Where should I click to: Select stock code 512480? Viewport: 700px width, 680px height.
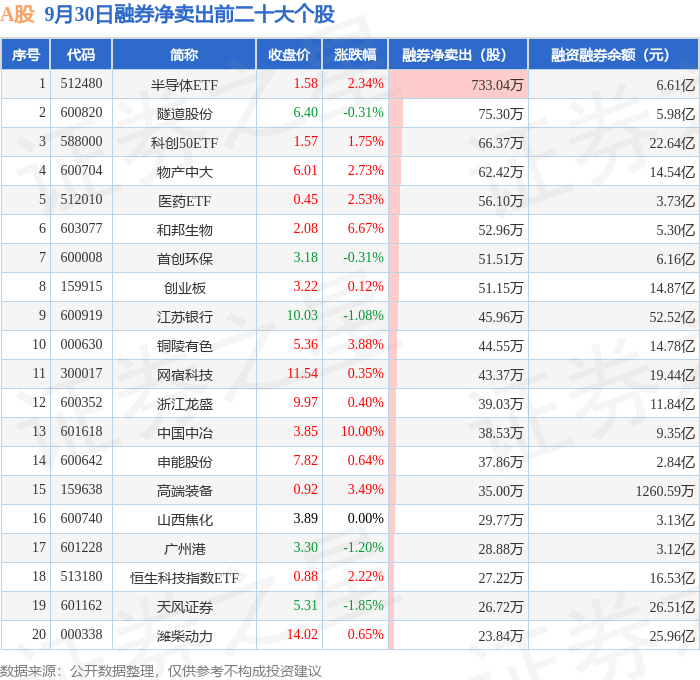coord(81,83)
